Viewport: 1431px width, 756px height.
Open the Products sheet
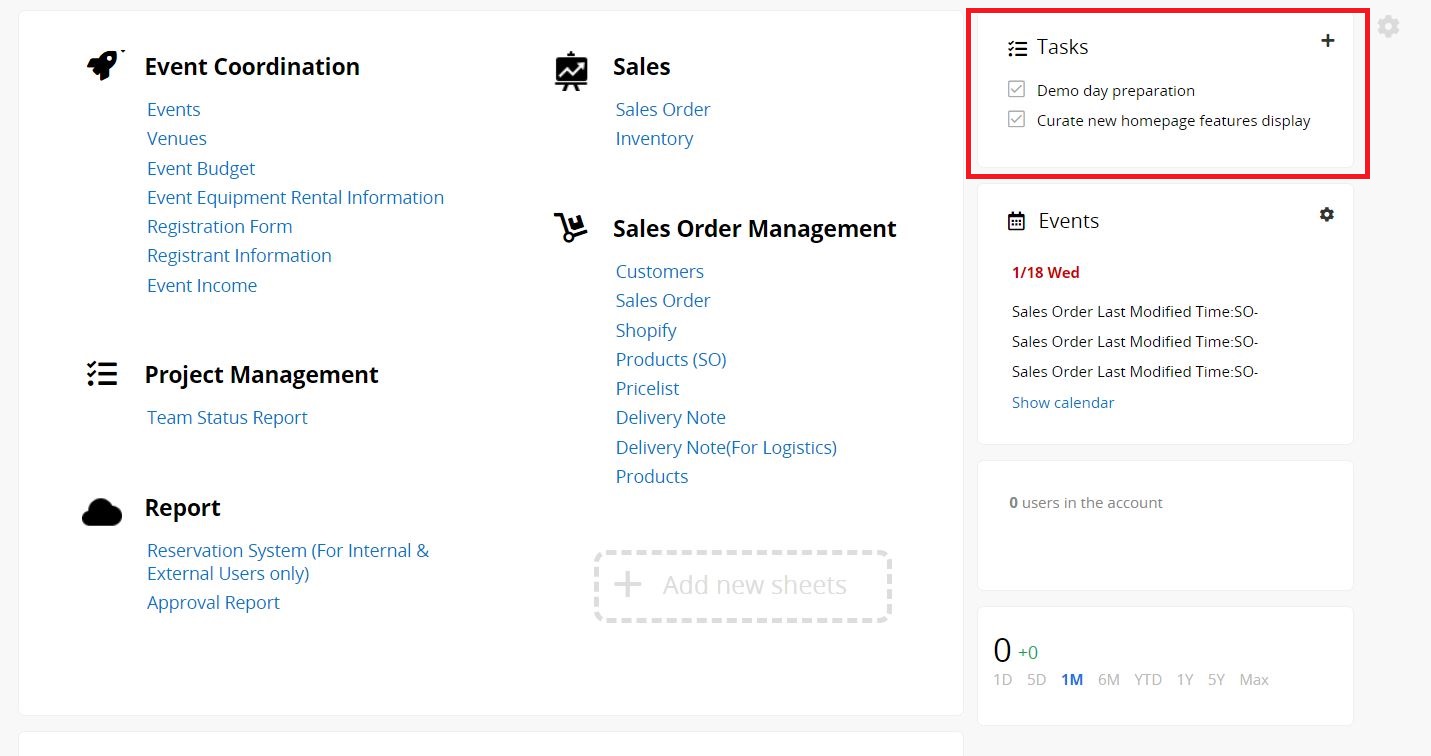pyautogui.click(x=652, y=477)
